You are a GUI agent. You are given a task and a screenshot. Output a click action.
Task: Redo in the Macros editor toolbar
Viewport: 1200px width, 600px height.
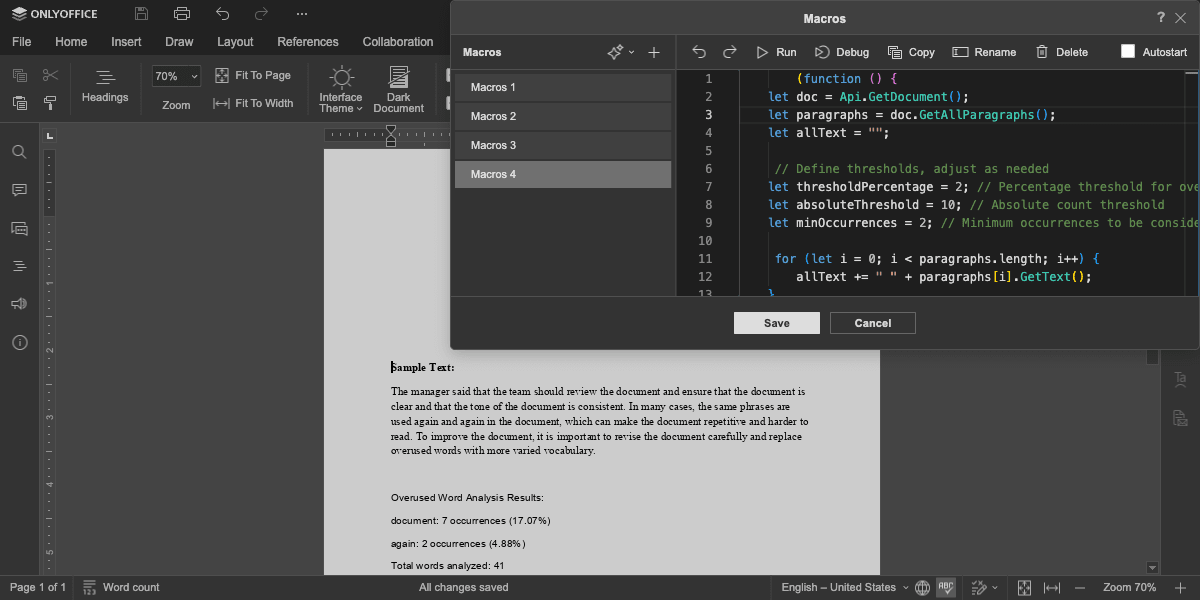point(730,52)
